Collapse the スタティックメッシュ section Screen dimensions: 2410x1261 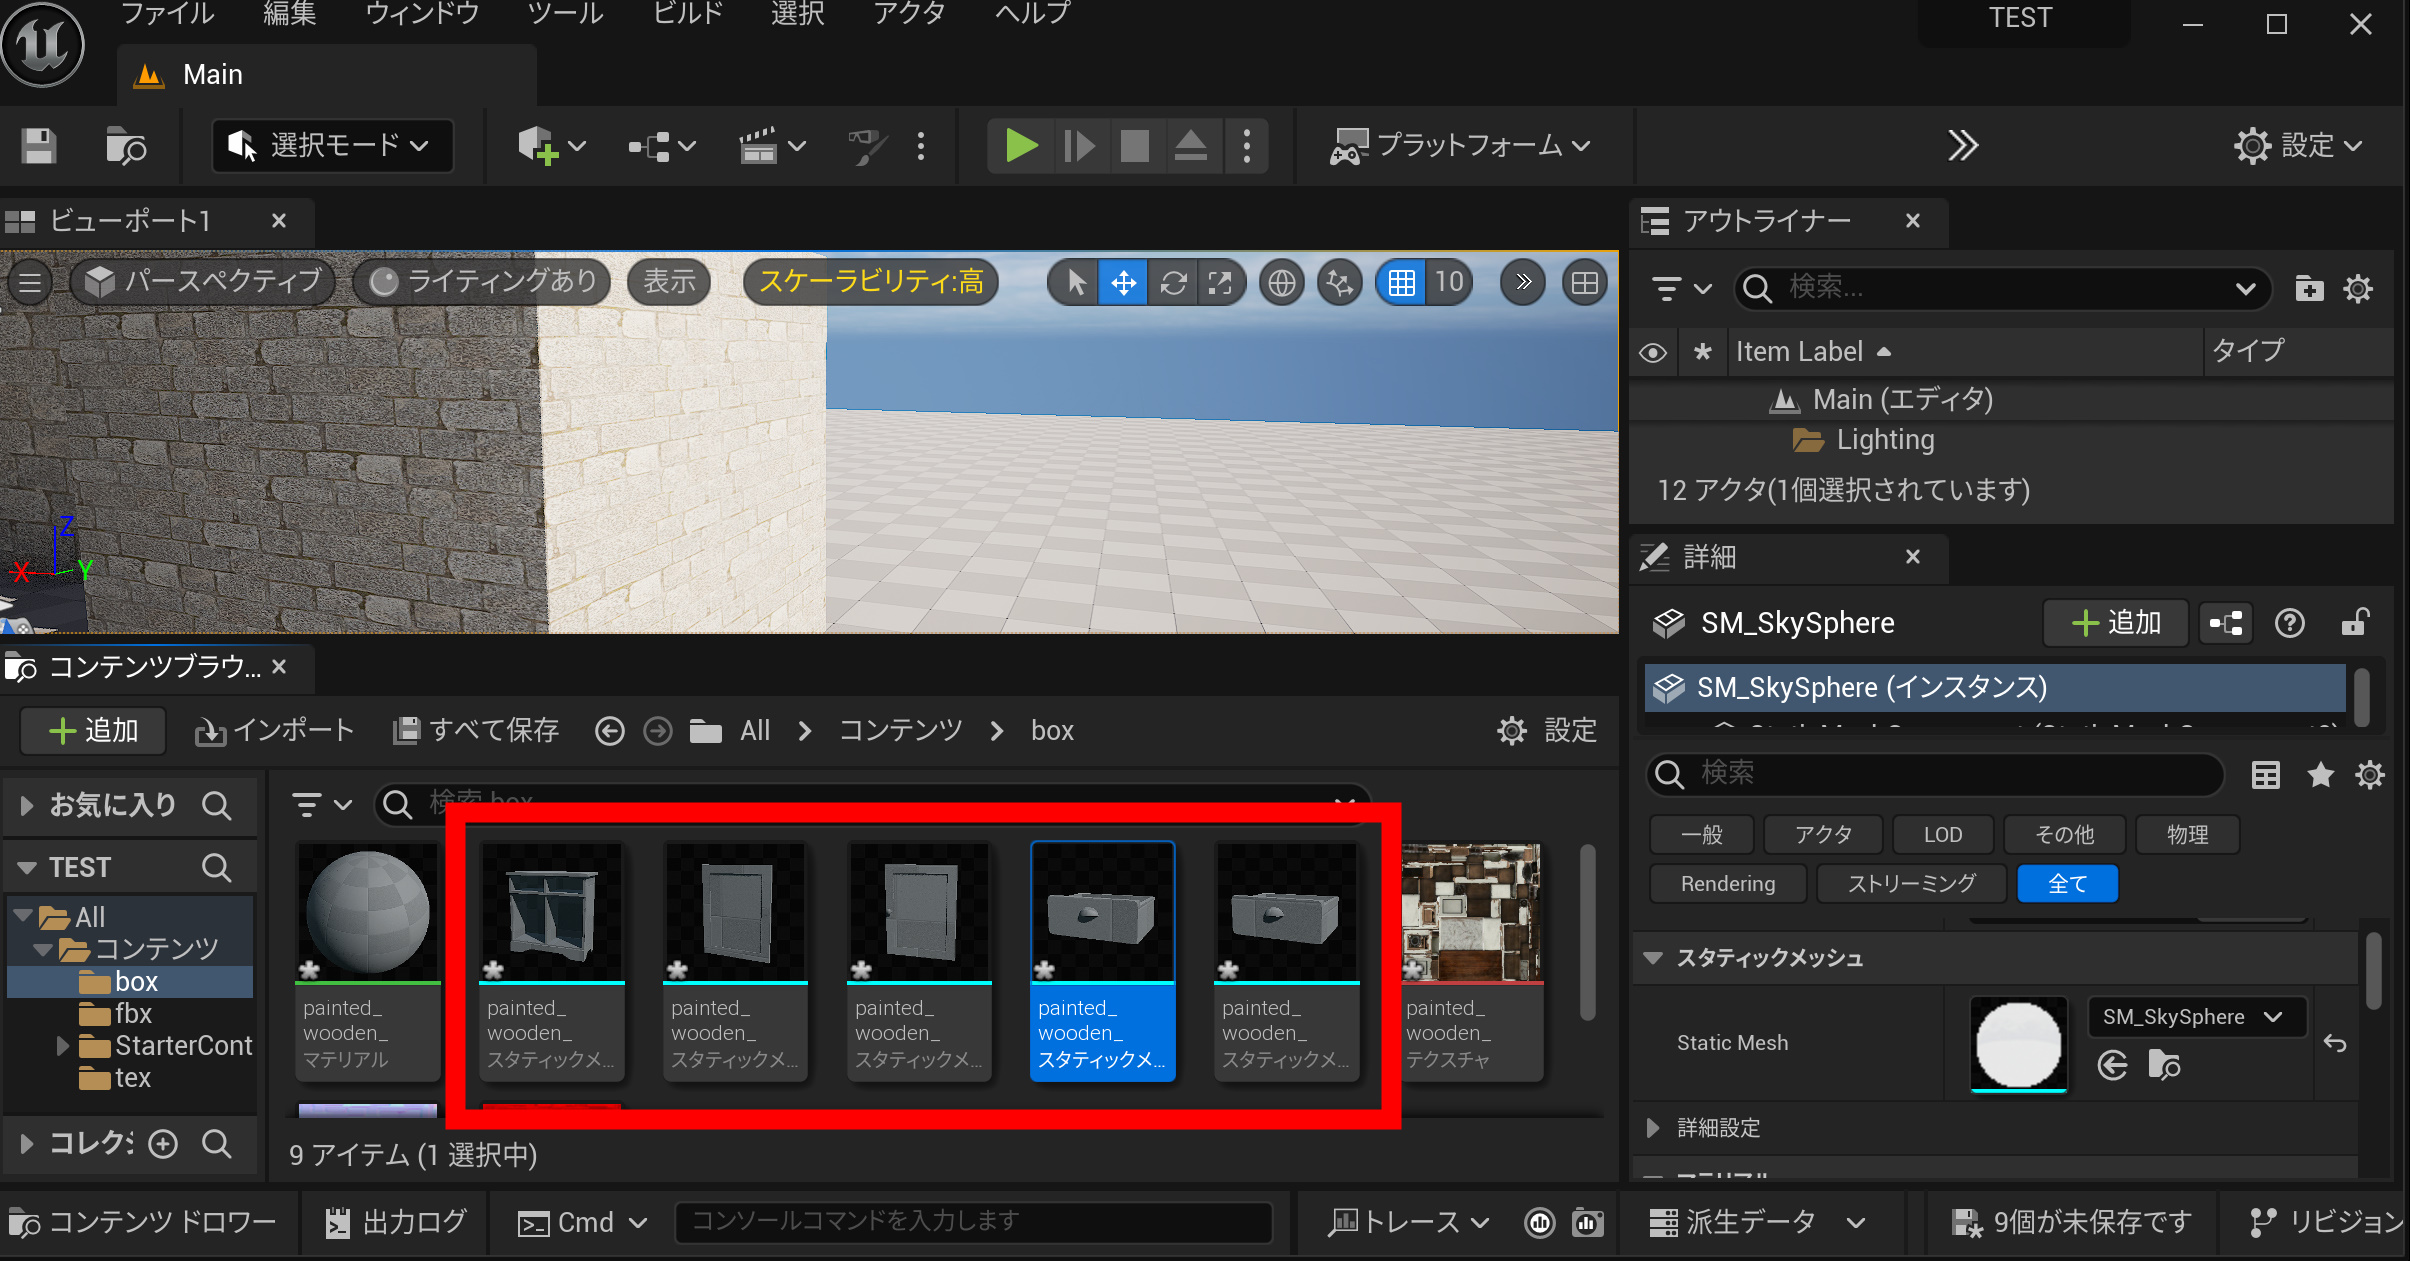coord(1653,958)
